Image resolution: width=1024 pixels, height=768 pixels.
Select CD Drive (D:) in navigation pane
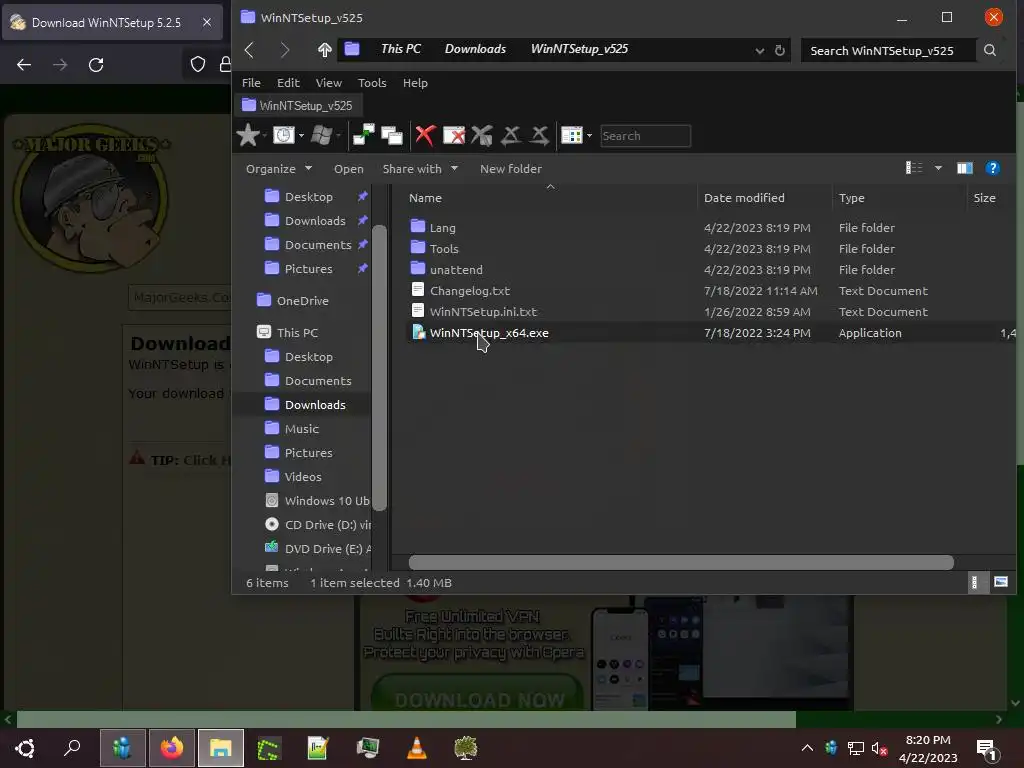point(327,524)
